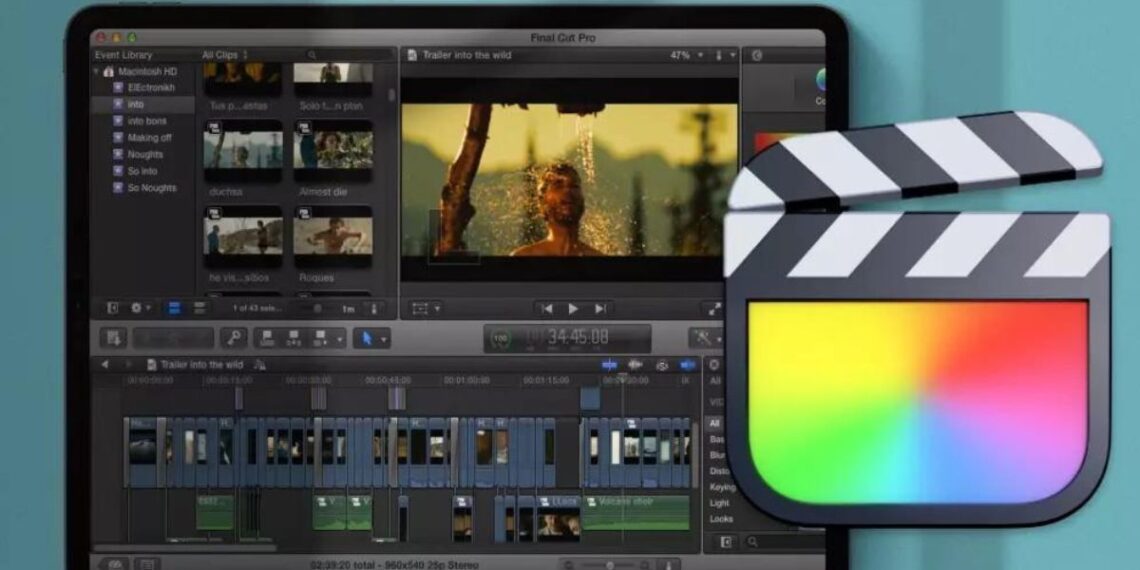This screenshot has height=570, width=1140.
Task: Select the Looks effects category
Action: point(720,519)
